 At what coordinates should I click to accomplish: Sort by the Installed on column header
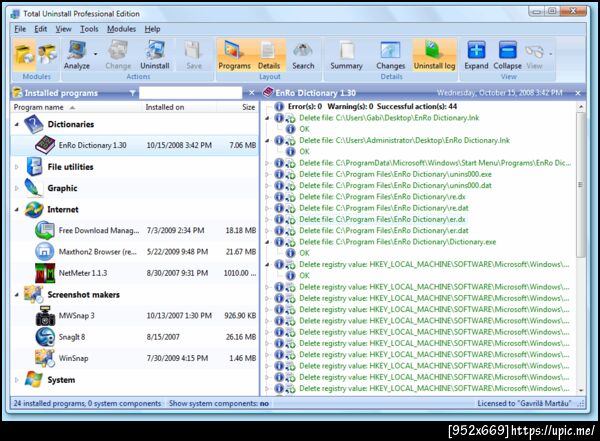pos(179,108)
